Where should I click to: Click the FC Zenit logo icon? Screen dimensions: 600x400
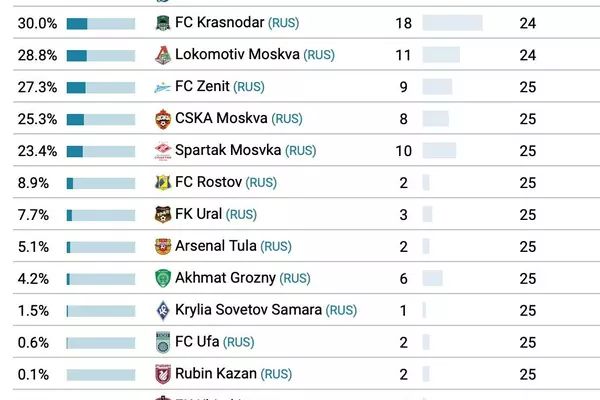click(163, 87)
